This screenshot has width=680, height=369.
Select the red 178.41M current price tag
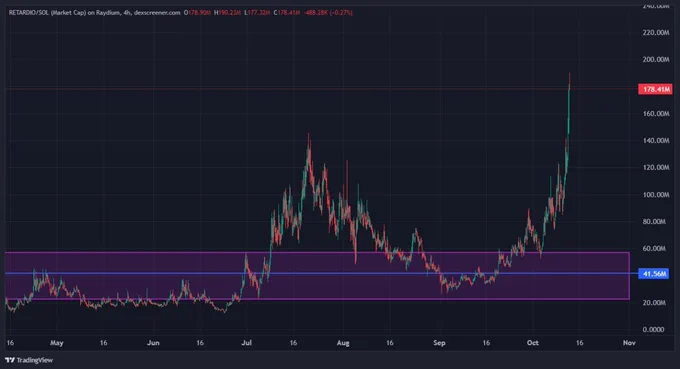coord(655,89)
